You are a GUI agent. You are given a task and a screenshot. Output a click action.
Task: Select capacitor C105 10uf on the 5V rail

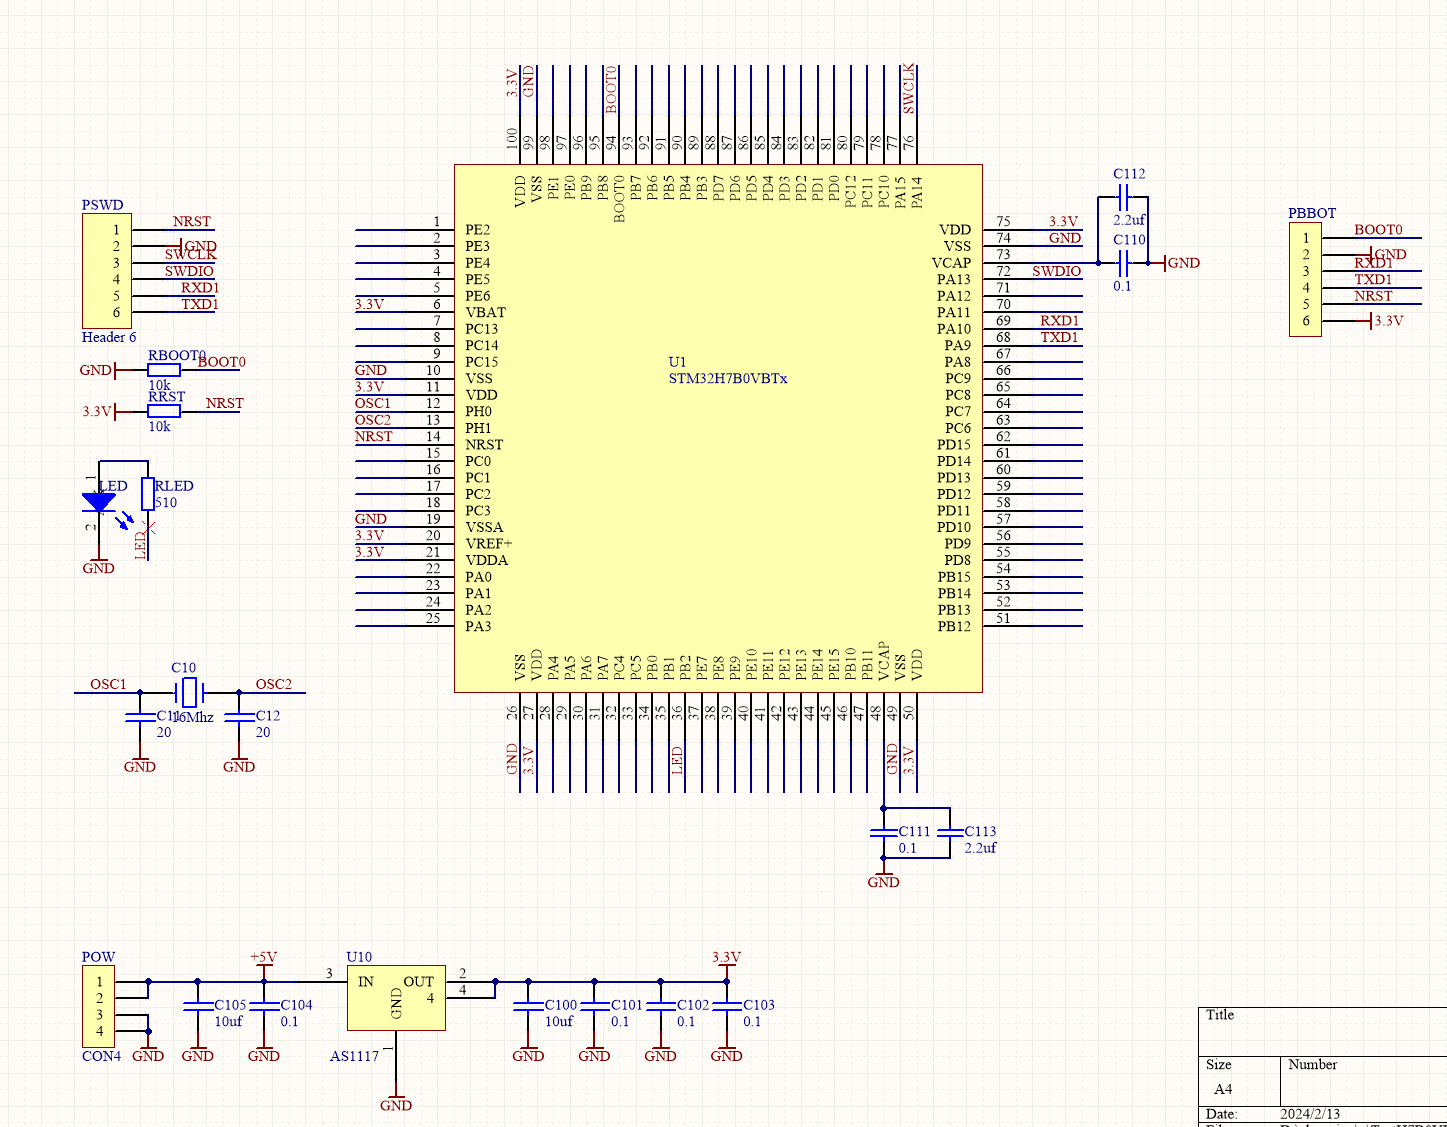pyautogui.click(x=199, y=1005)
